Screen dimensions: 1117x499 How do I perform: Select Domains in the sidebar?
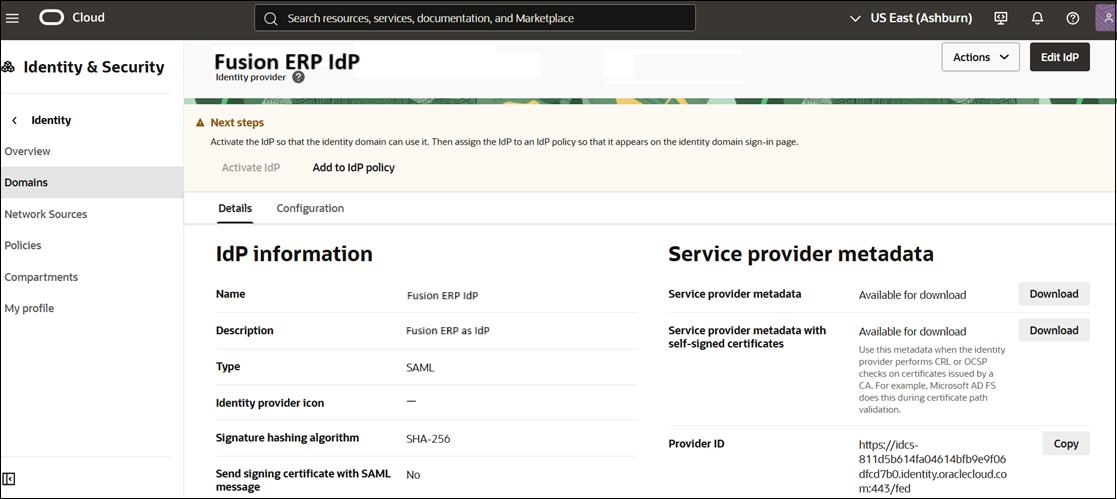pyautogui.click(x=92, y=182)
